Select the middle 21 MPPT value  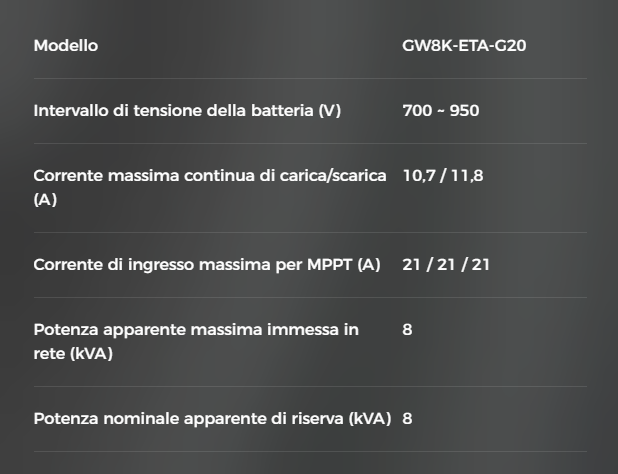446,265
